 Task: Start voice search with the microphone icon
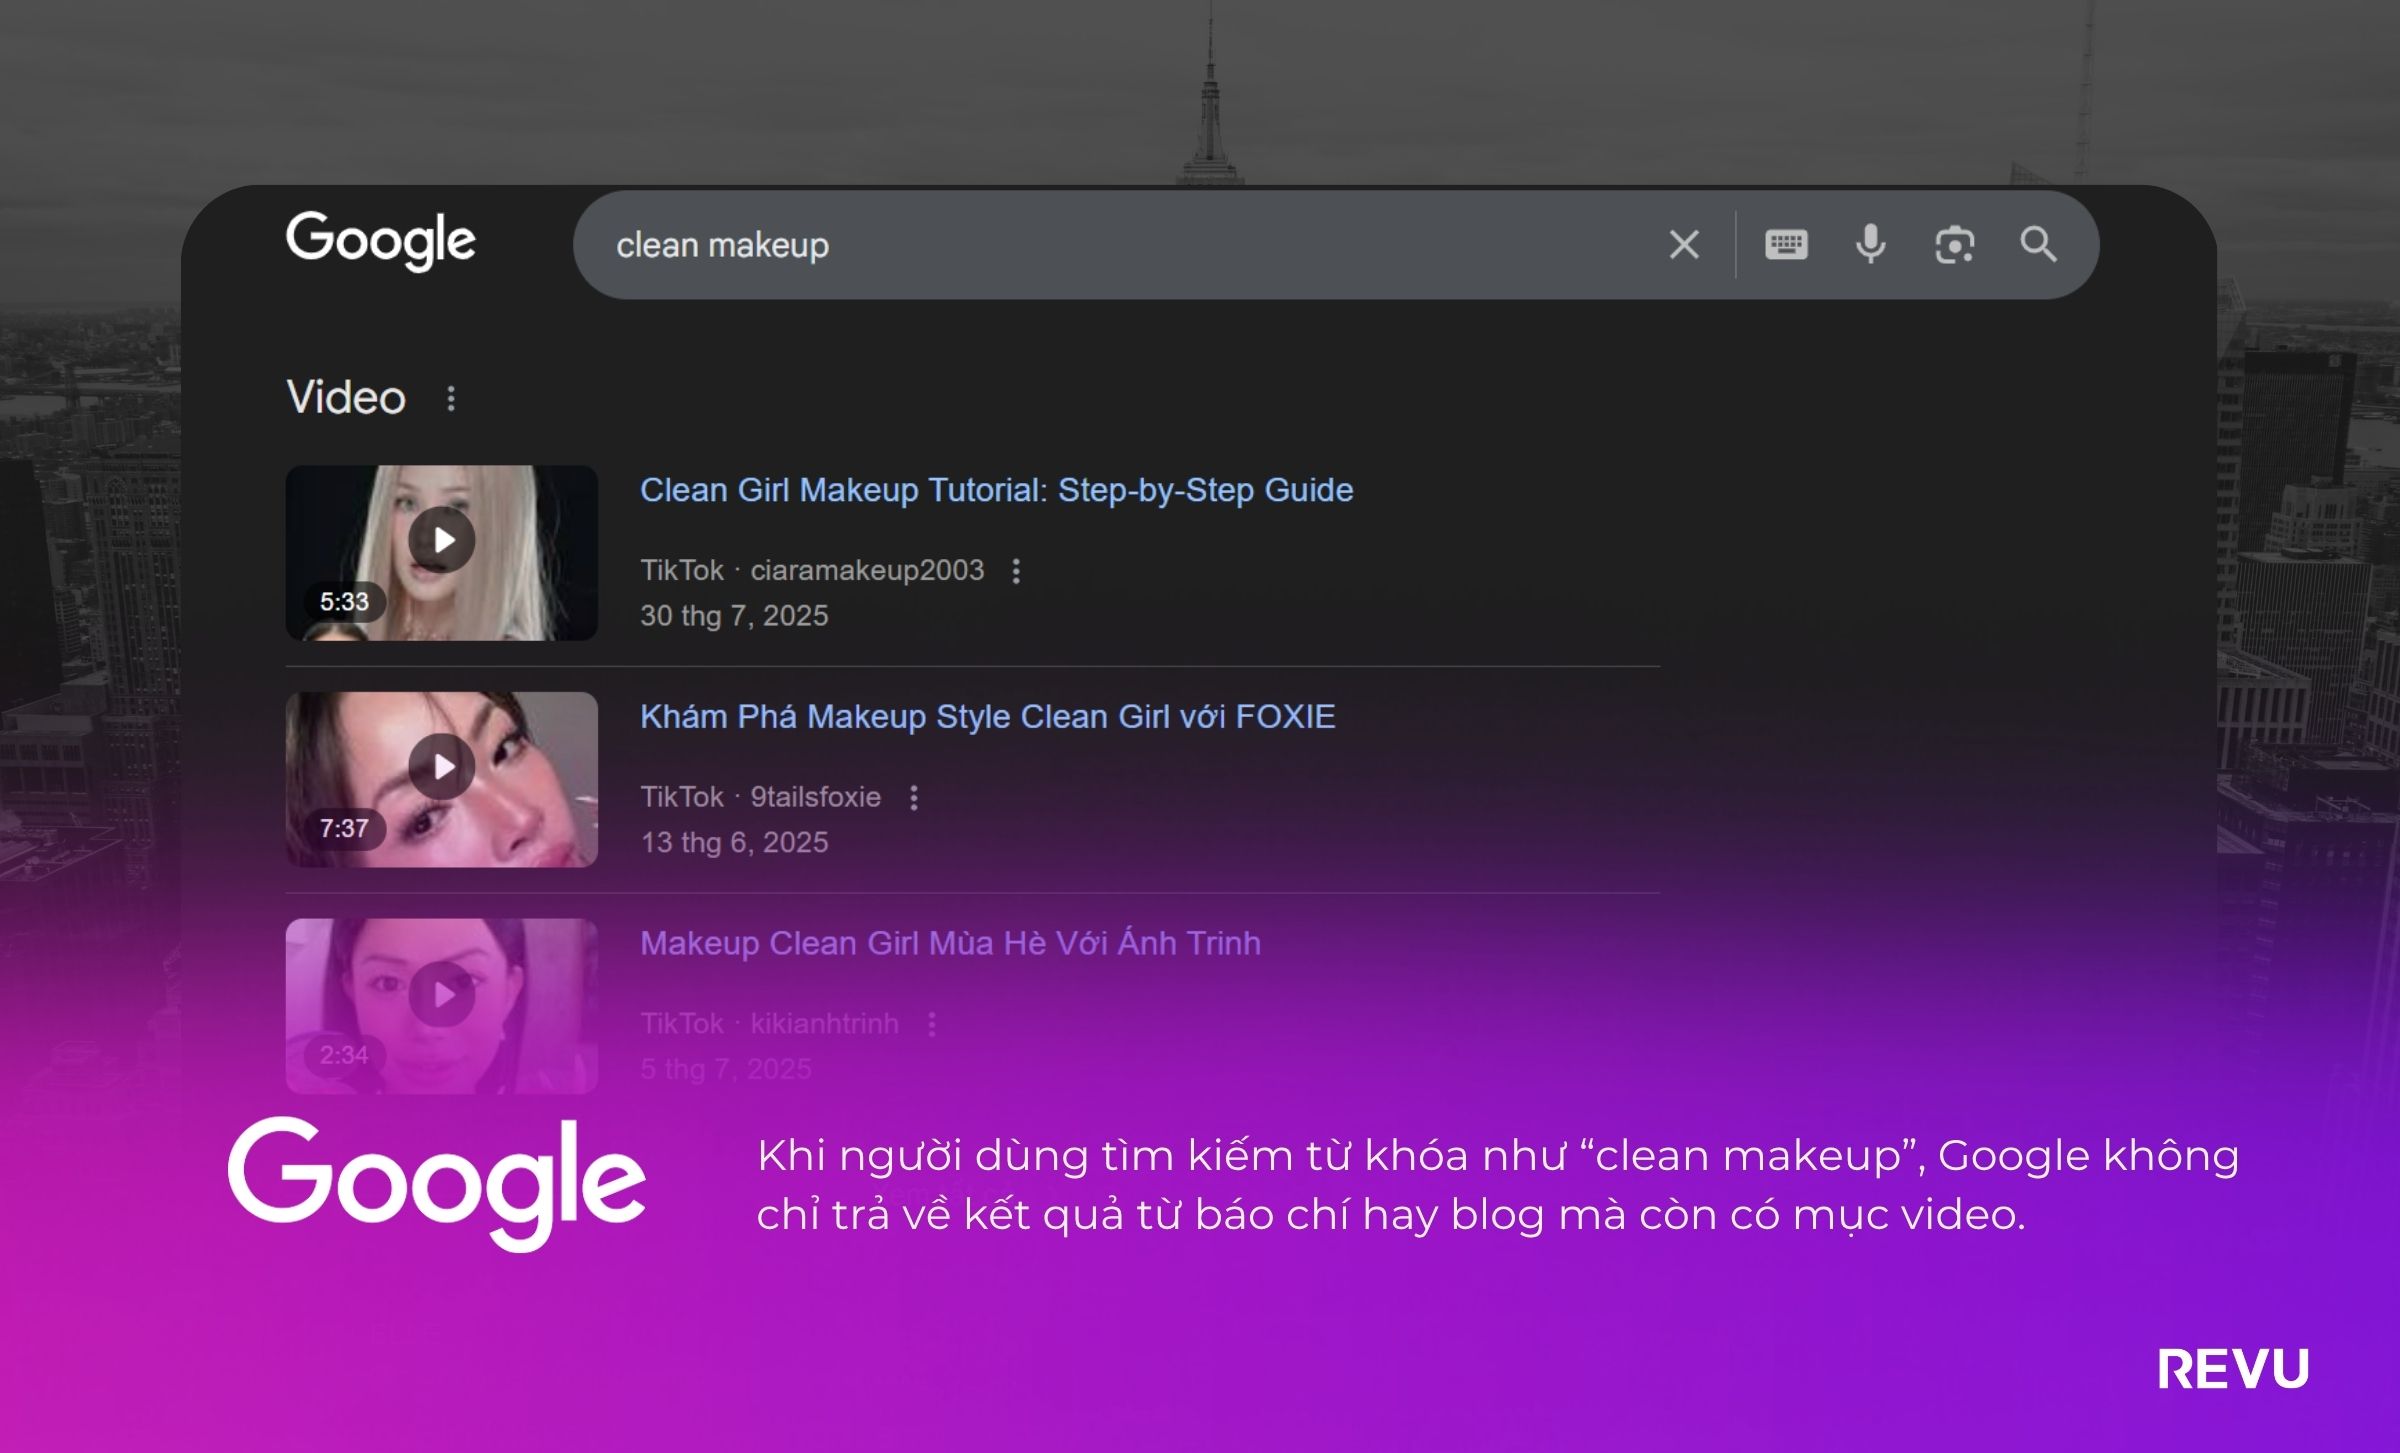(1870, 245)
